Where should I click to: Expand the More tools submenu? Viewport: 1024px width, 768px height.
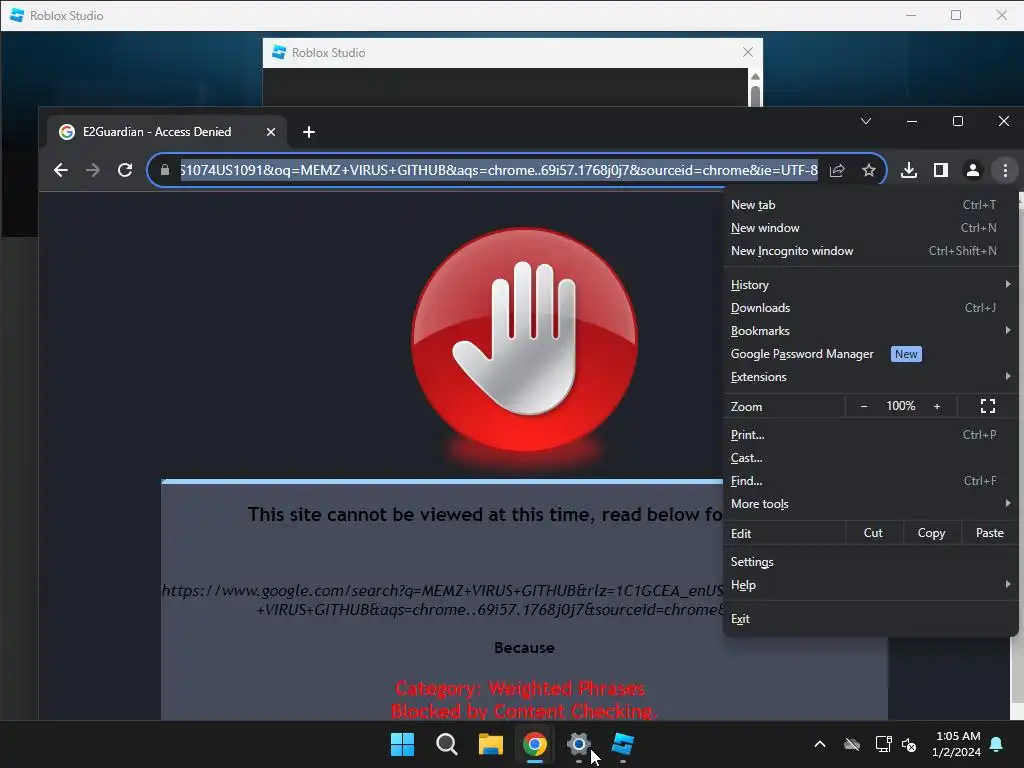(870, 504)
